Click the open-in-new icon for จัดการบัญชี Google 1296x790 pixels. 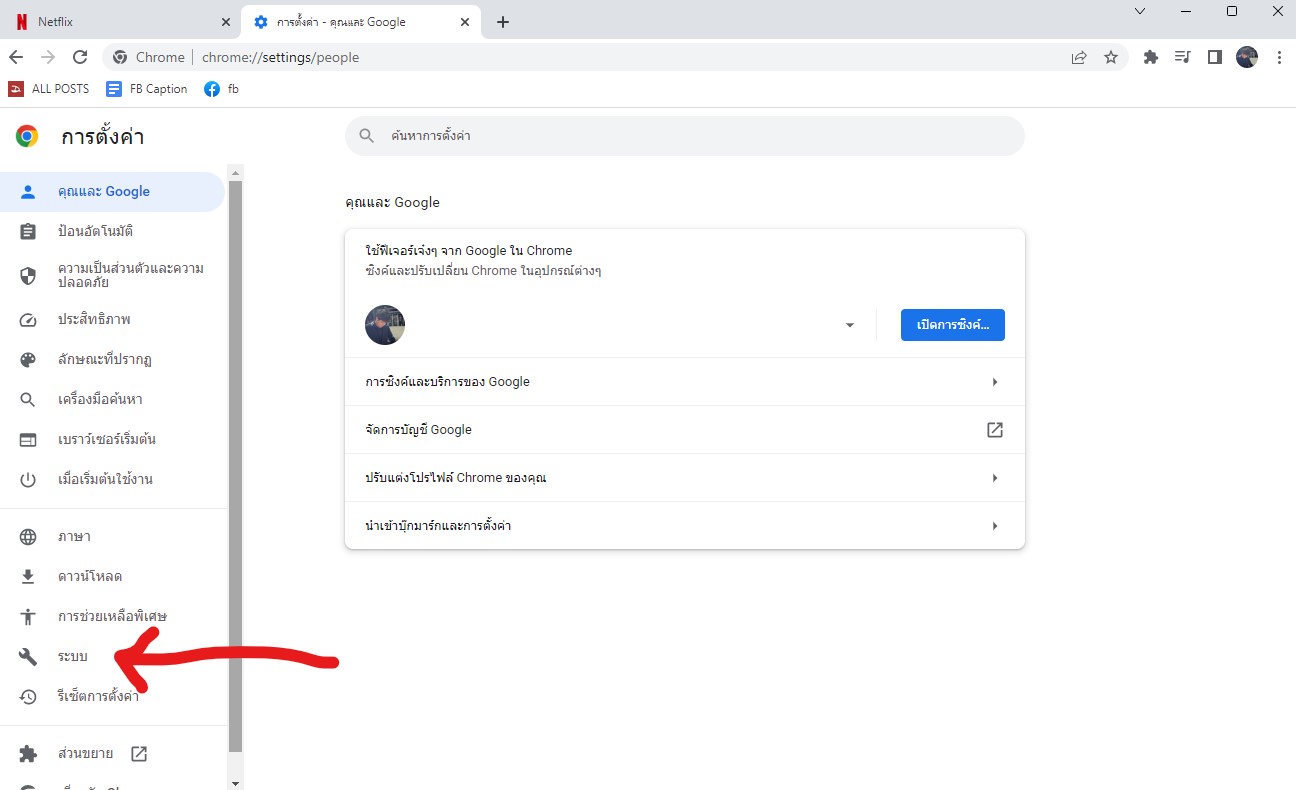994,430
